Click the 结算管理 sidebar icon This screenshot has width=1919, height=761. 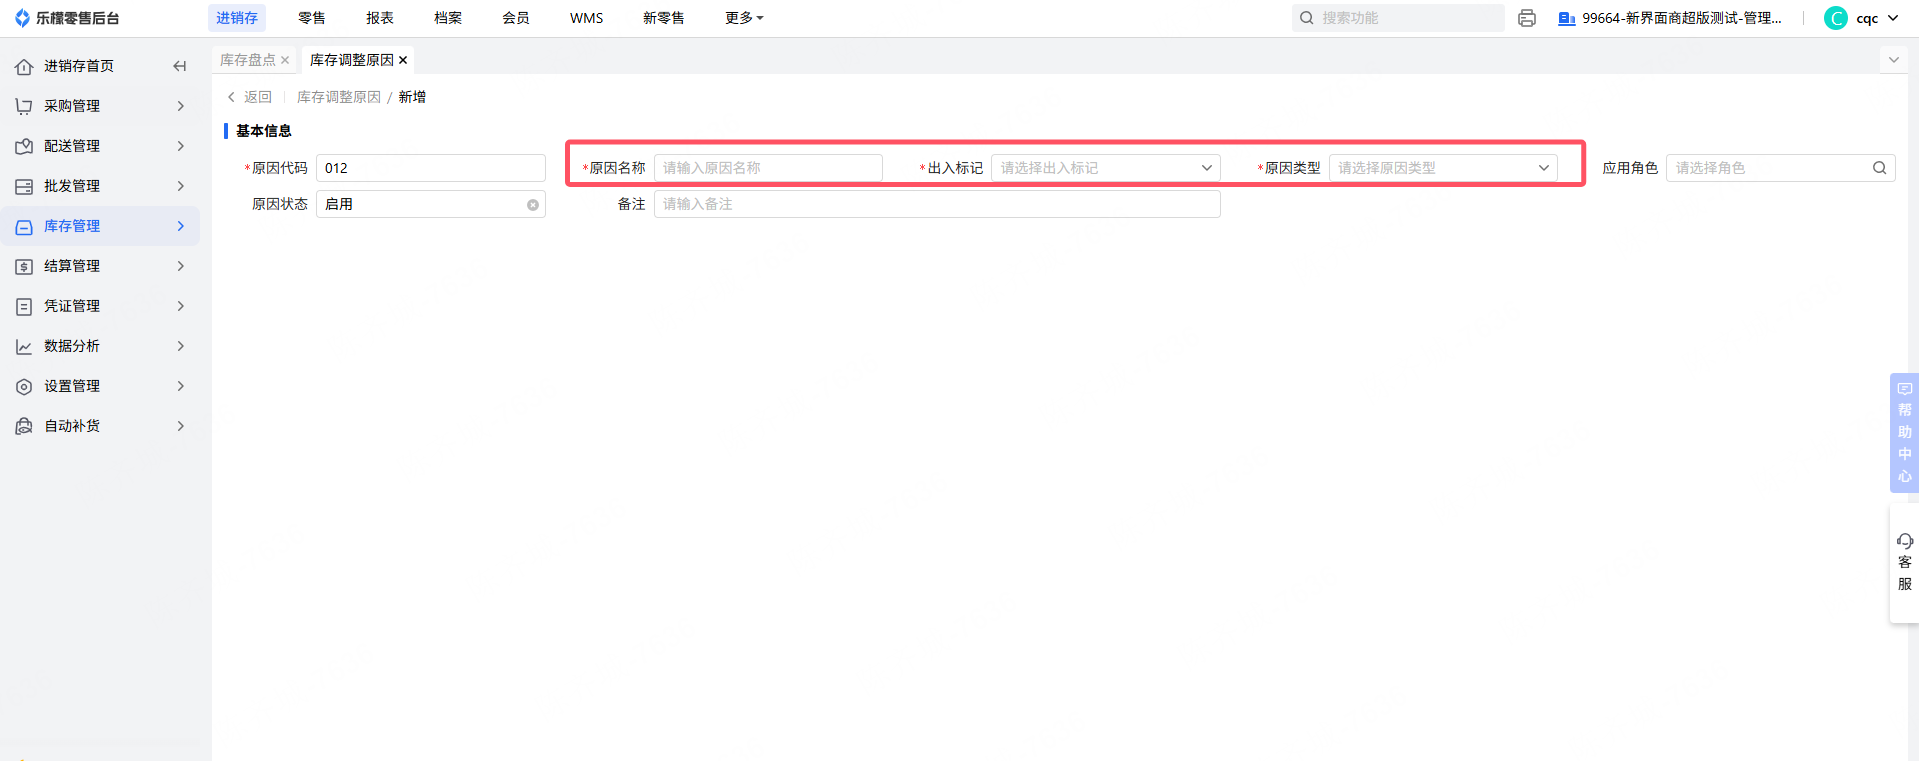(x=24, y=266)
